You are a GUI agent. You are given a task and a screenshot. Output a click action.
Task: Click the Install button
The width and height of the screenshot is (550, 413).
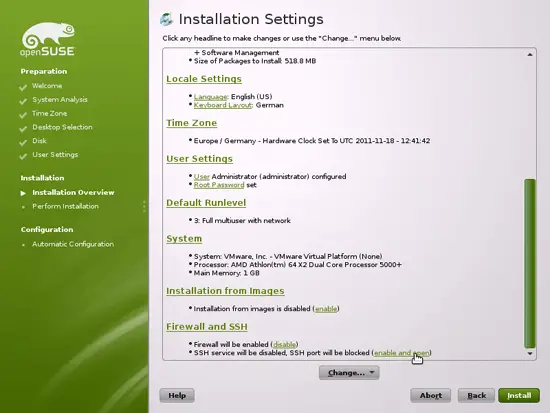pyautogui.click(x=519, y=395)
